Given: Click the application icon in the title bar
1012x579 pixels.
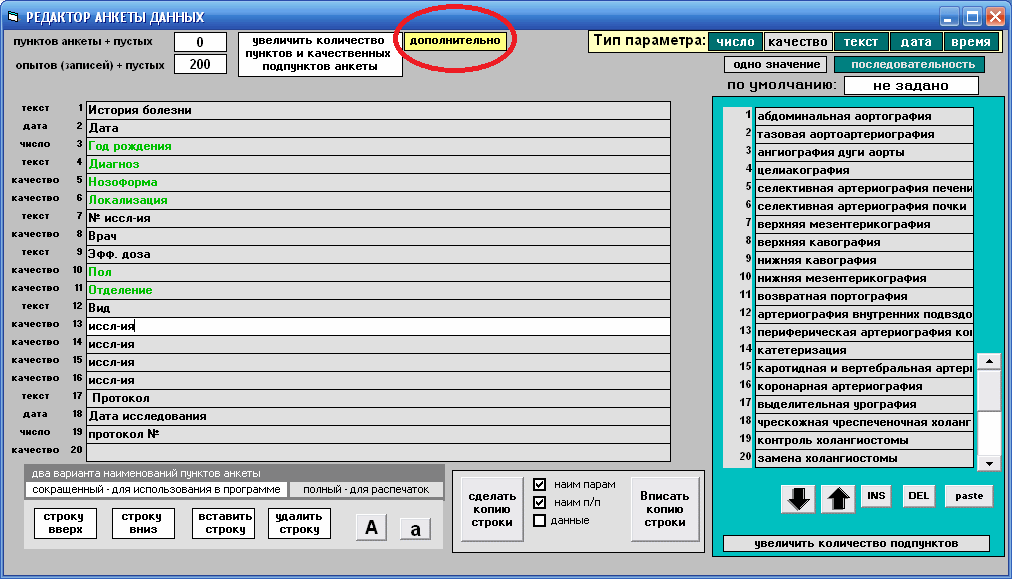Looking at the screenshot, I should click(x=13, y=17).
